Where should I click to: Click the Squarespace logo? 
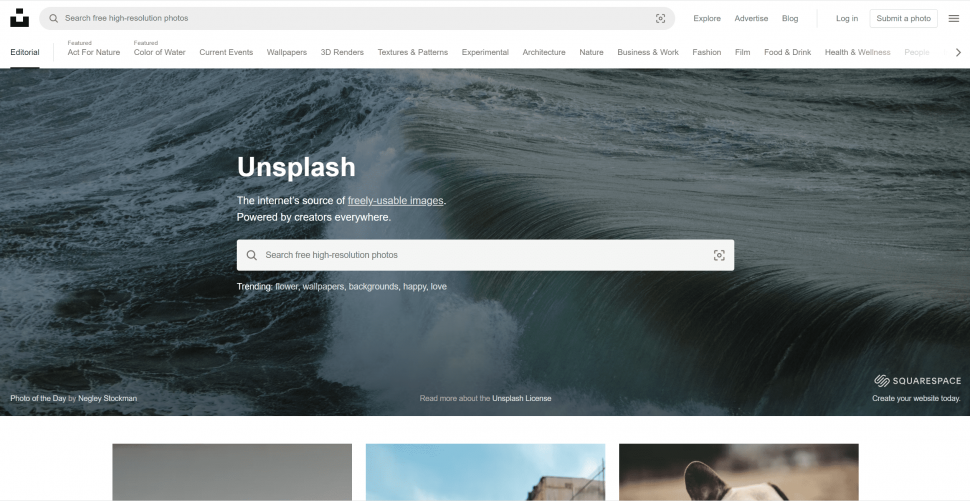click(x=917, y=380)
